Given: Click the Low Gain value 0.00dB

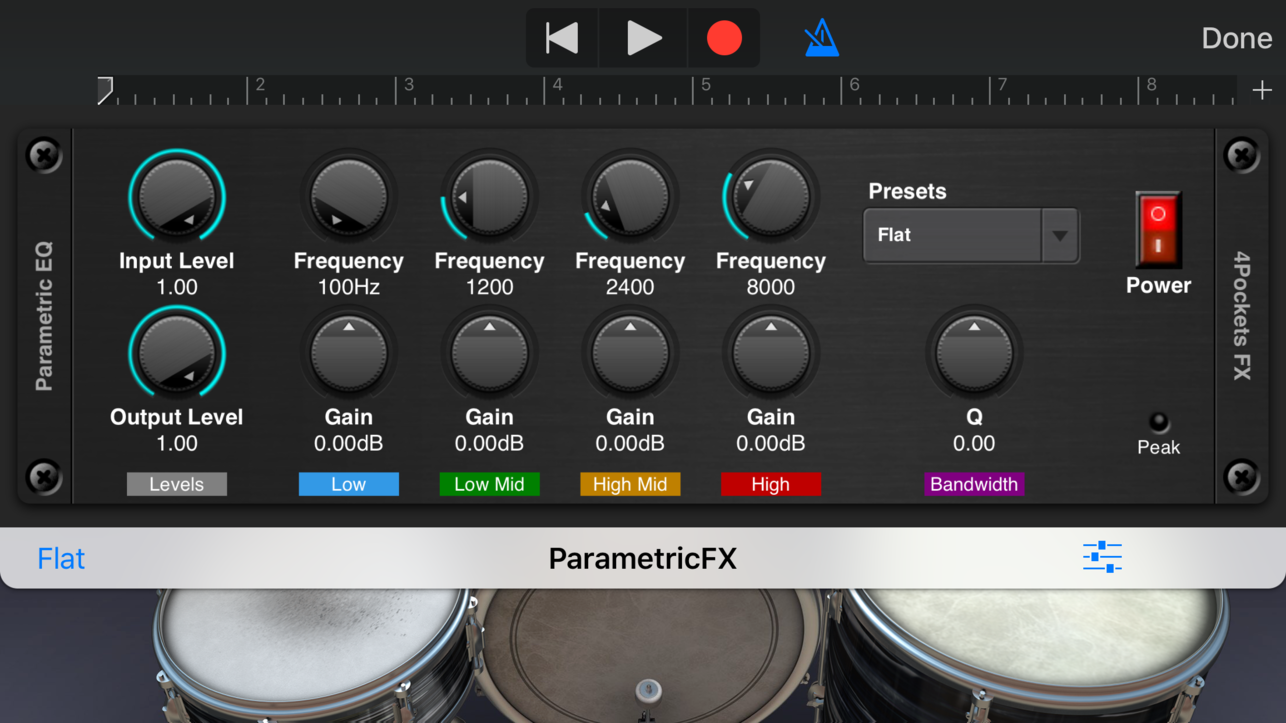Looking at the screenshot, I should click(x=348, y=443).
